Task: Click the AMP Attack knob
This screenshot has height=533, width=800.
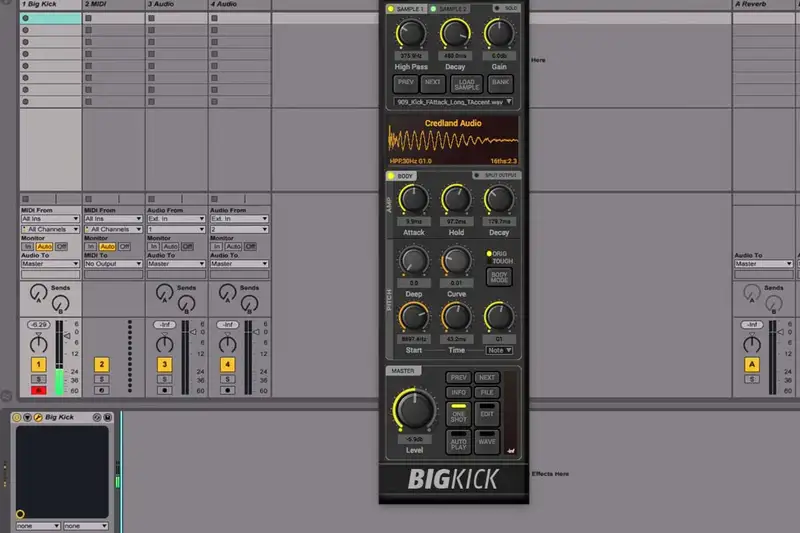Action: click(413, 199)
